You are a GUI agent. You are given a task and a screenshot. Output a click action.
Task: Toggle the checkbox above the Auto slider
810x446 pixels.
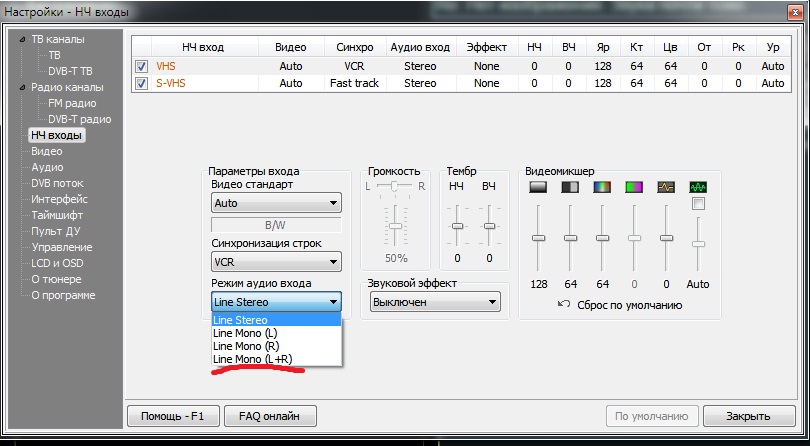698,204
